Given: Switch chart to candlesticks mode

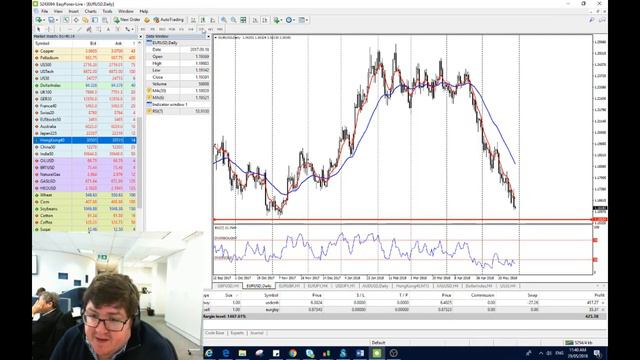Looking at the screenshot, I should [203, 20].
